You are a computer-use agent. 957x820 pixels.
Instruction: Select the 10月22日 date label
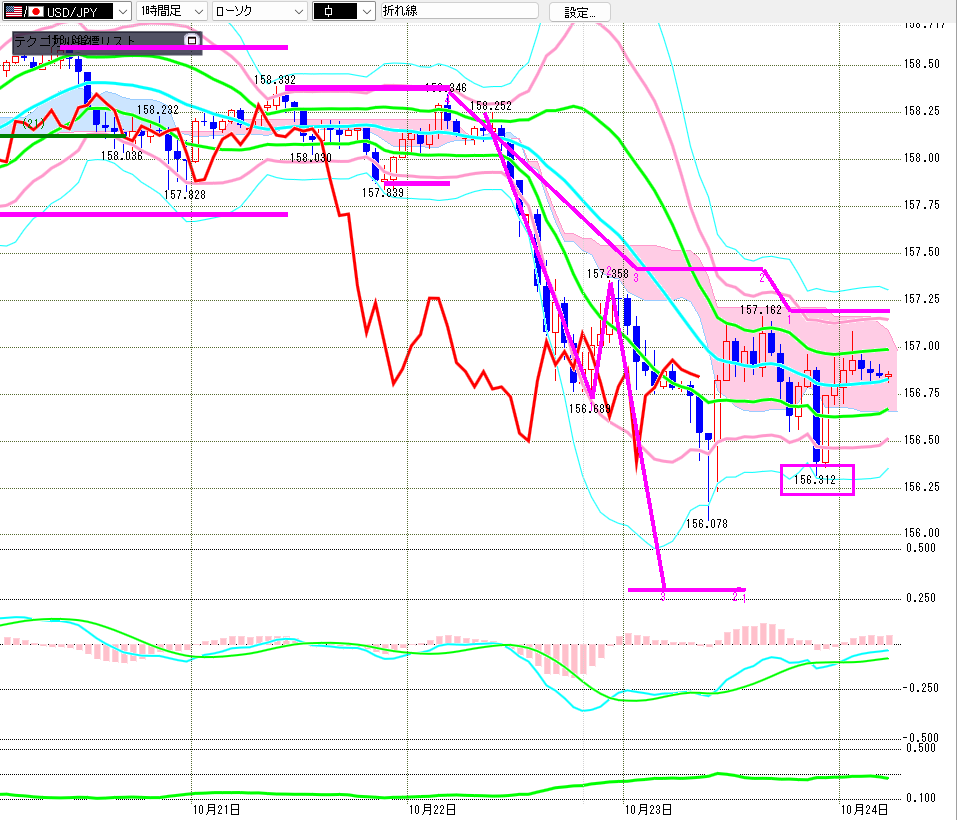[x=432, y=810]
